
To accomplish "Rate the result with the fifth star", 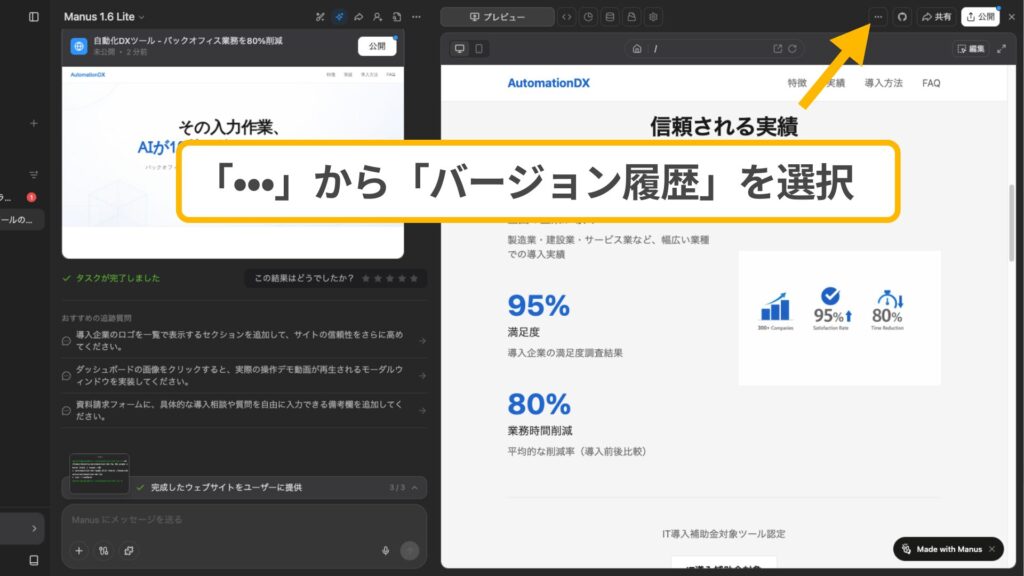I will [x=413, y=279].
